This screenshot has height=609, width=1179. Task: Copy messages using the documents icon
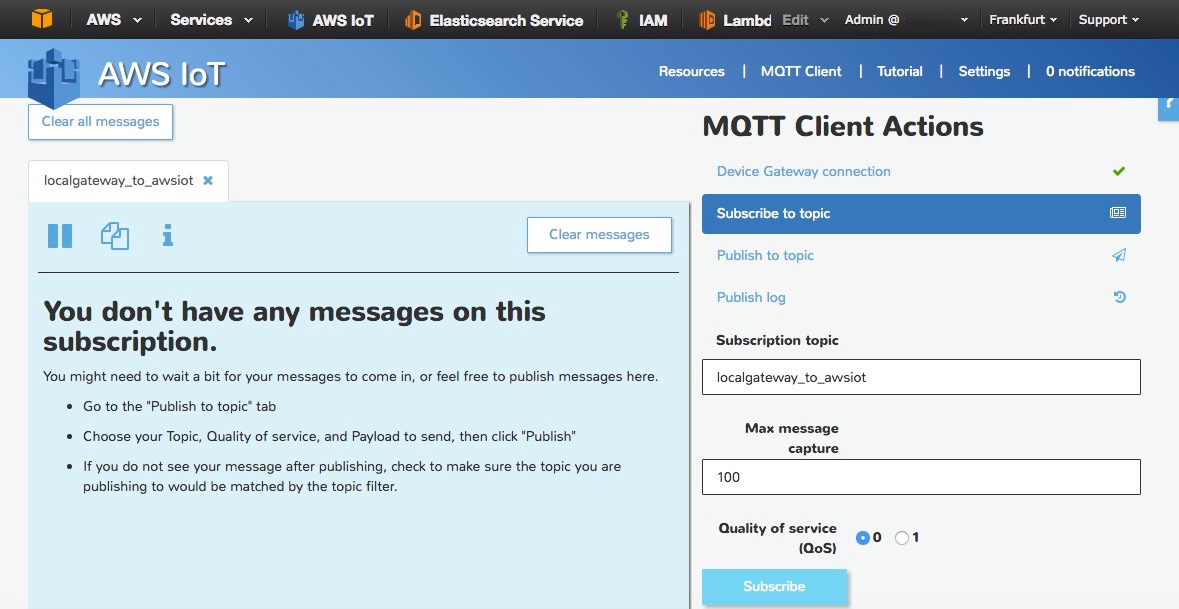click(x=115, y=236)
